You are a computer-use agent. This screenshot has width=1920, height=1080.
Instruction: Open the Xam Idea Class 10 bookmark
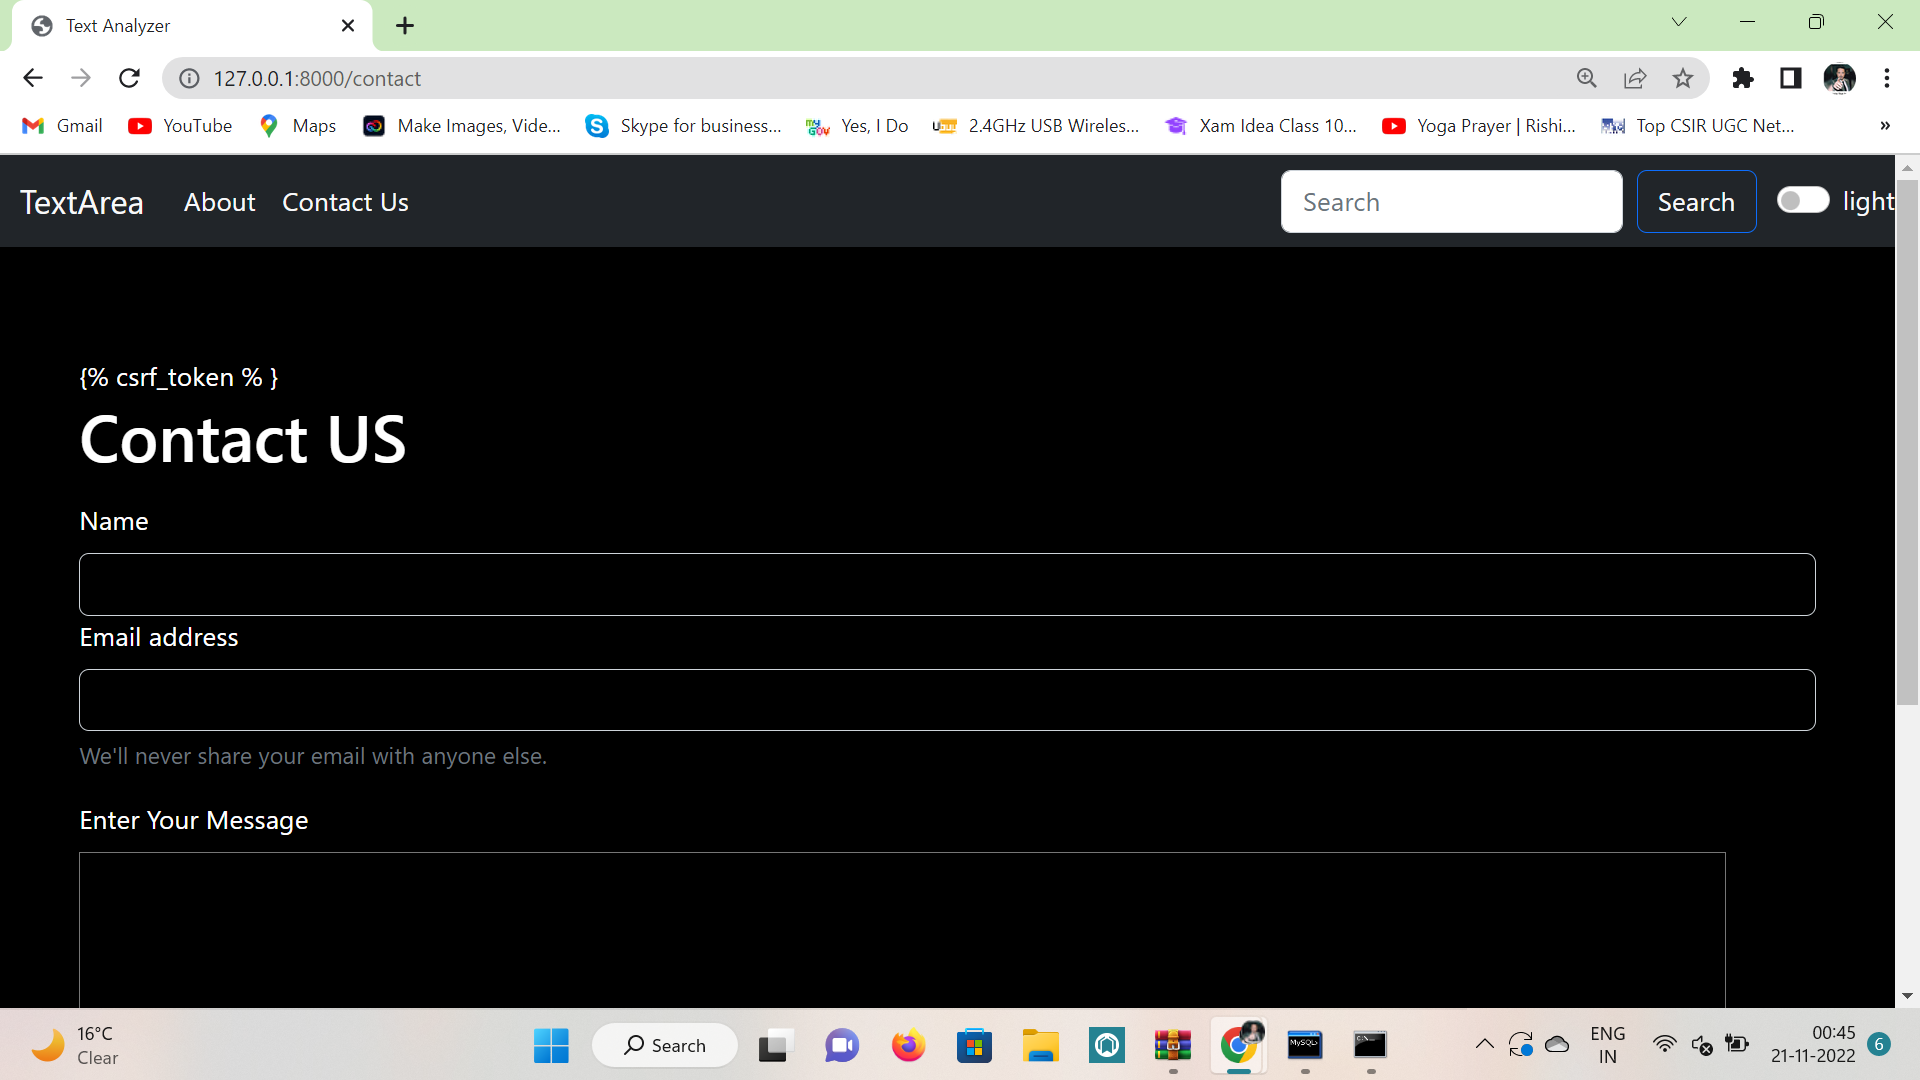point(1261,125)
